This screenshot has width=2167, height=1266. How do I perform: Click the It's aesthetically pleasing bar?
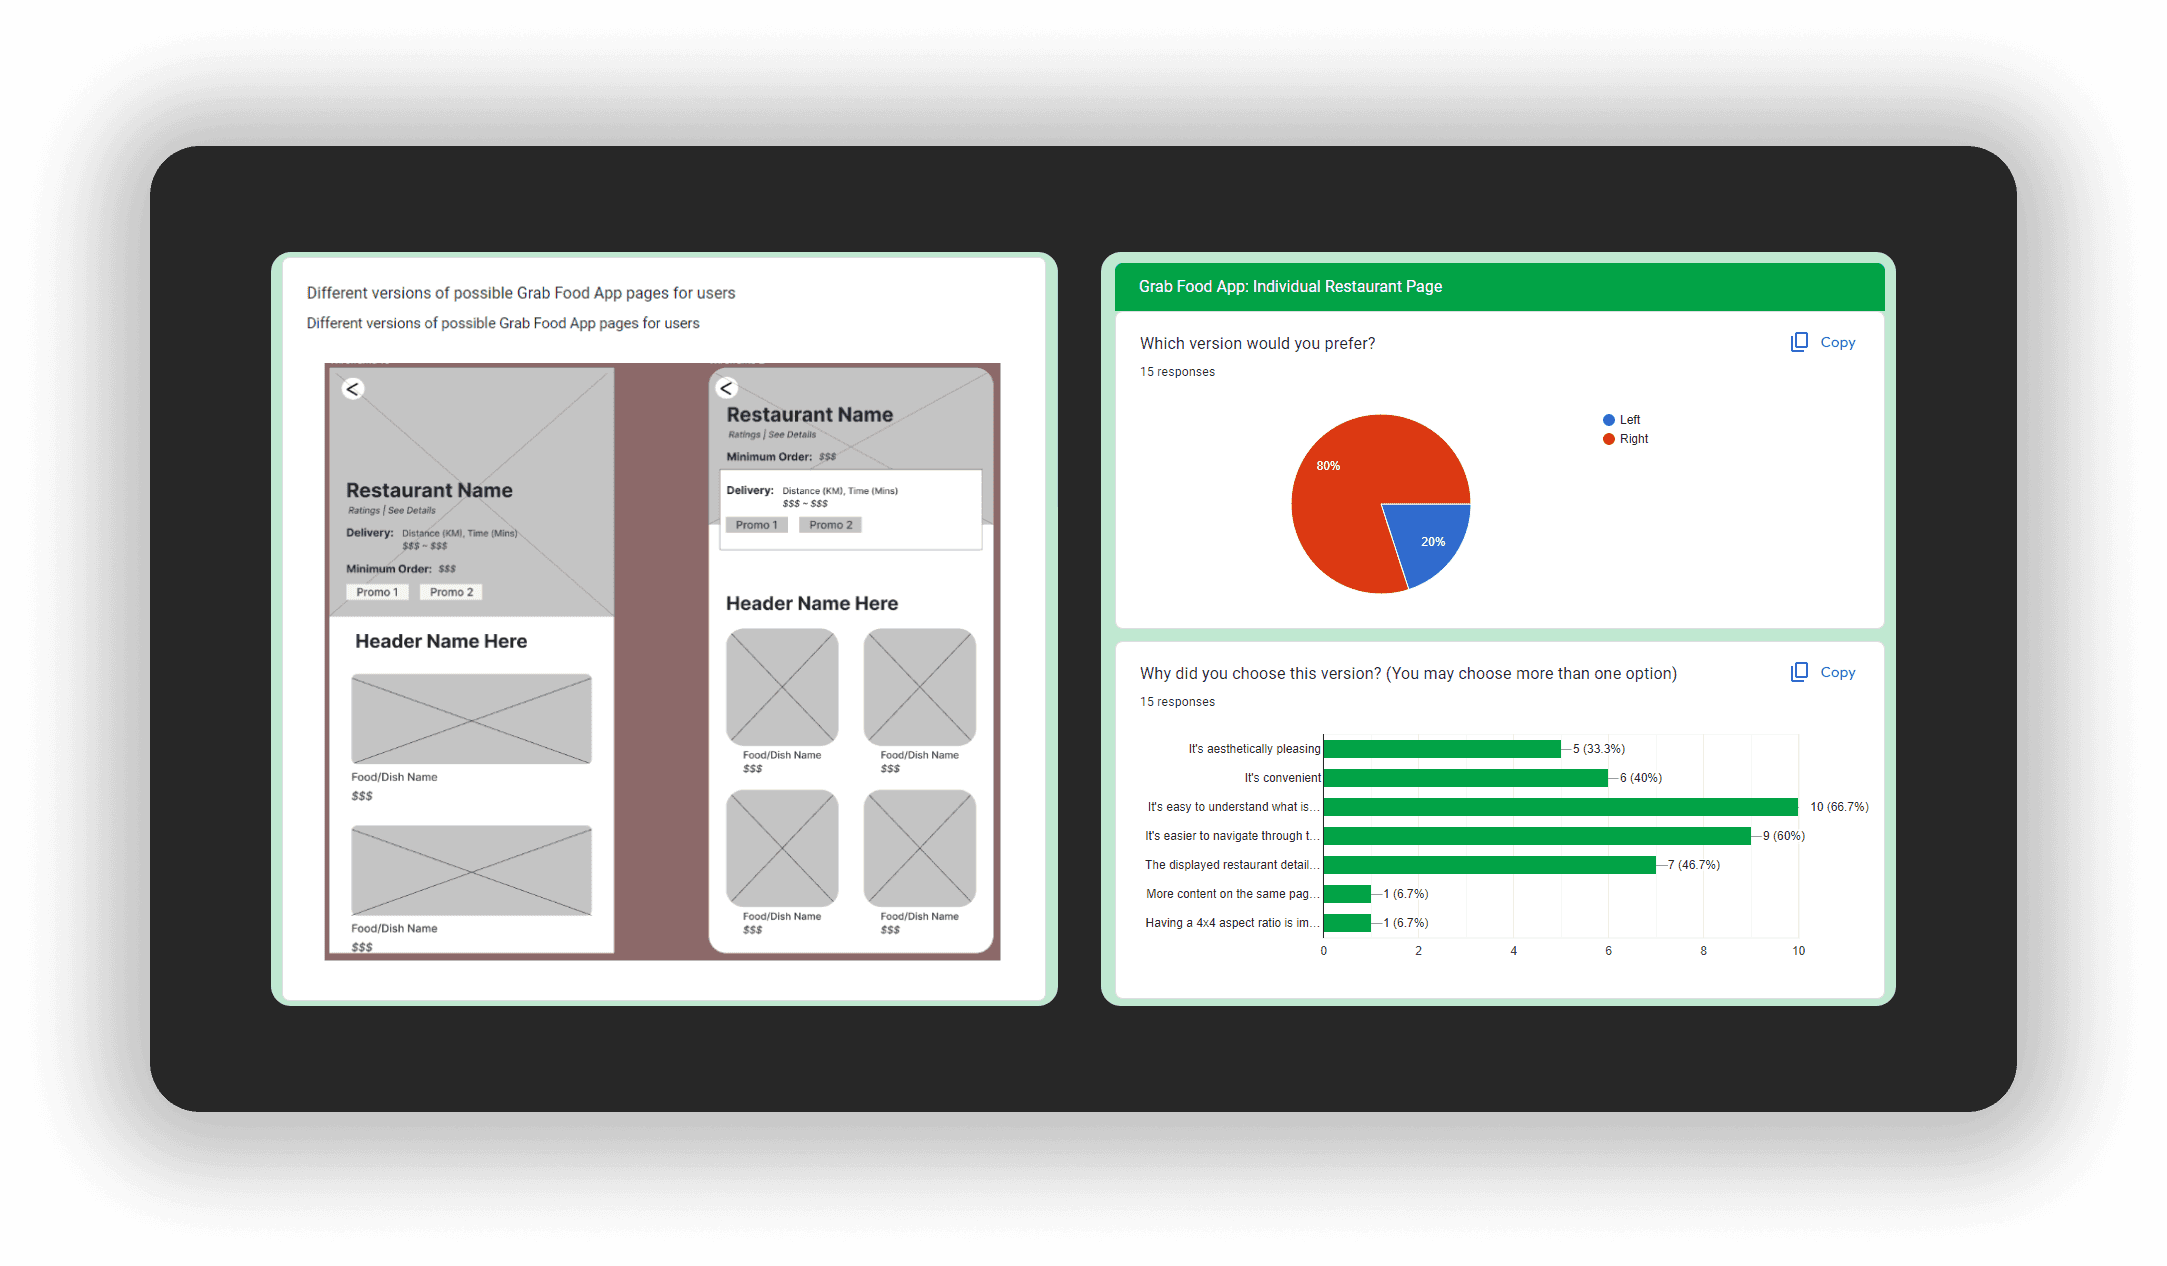pyautogui.click(x=1441, y=749)
